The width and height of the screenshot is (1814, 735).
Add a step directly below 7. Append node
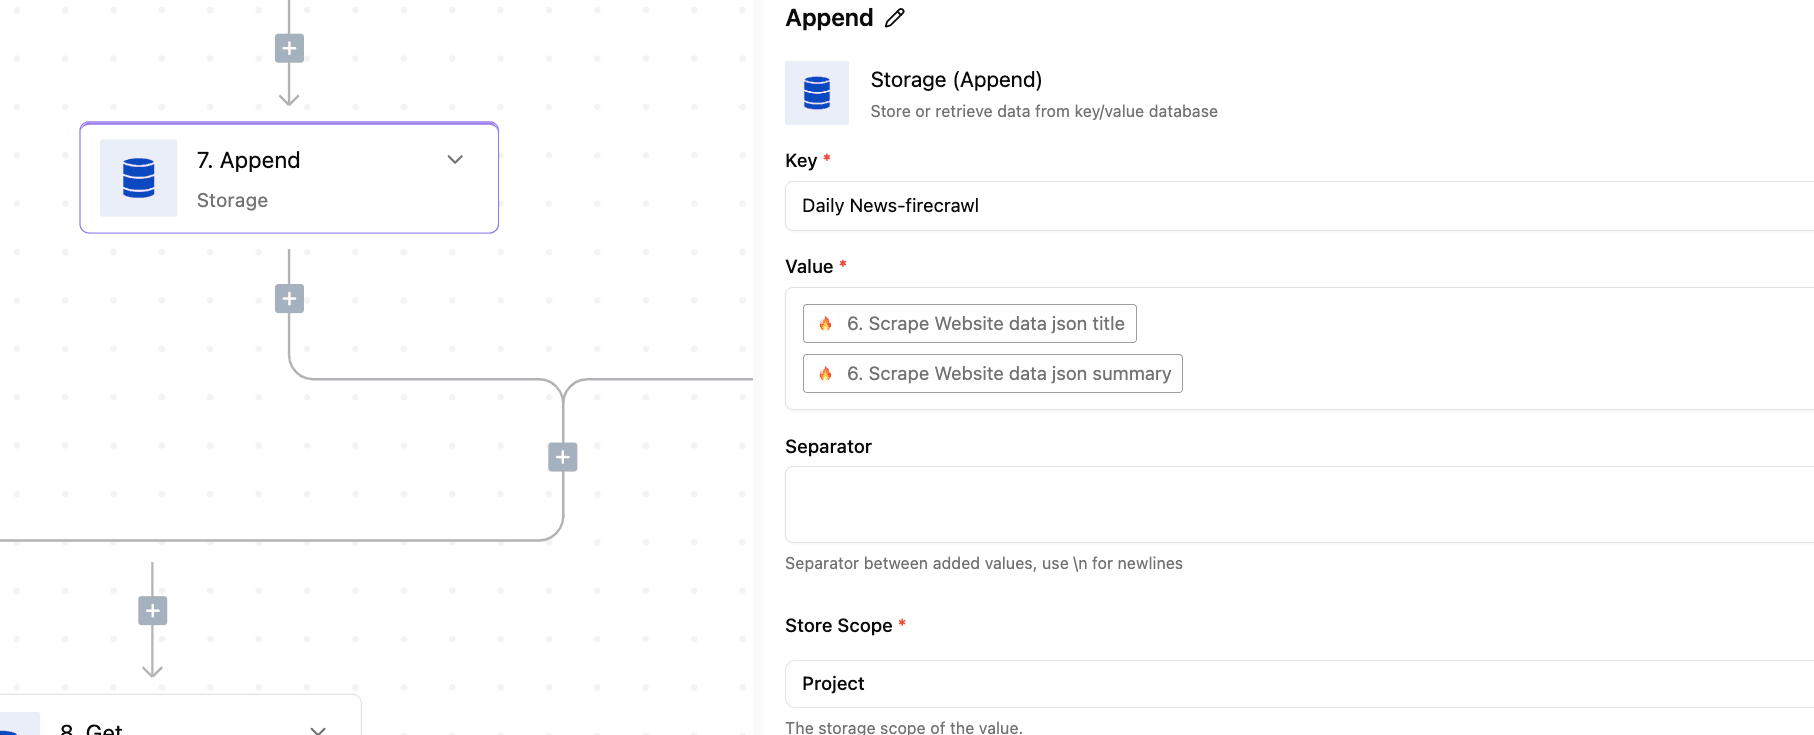pyautogui.click(x=289, y=298)
